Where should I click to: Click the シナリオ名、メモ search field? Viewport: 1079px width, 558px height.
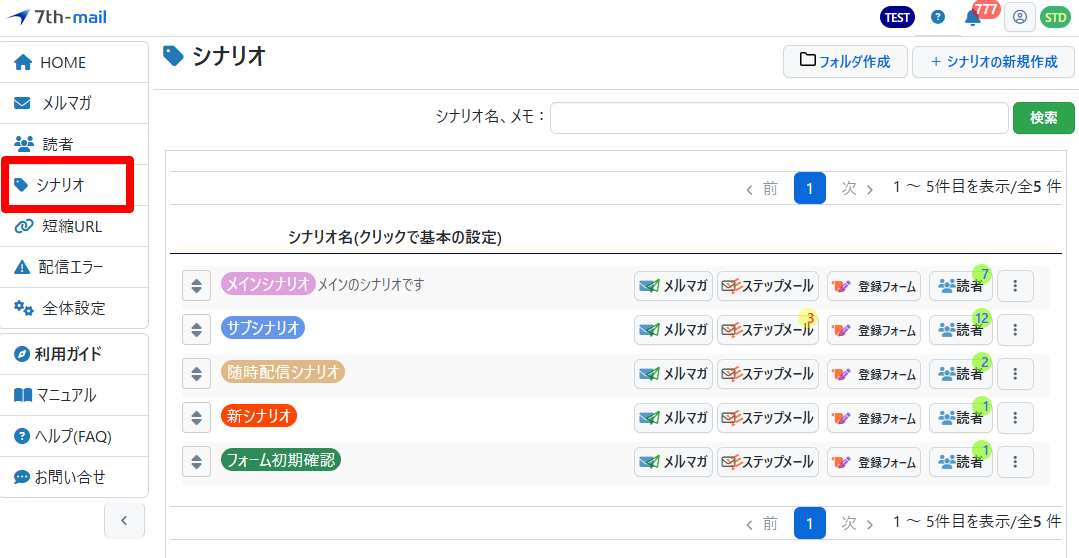[778, 117]
